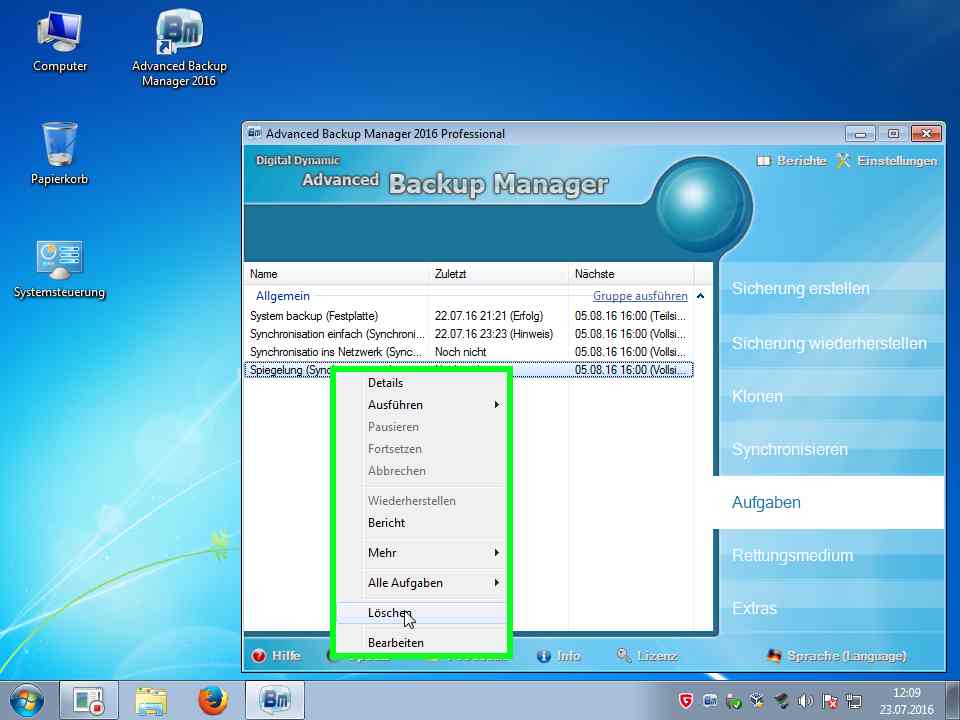Click the '22.07.16 23:23 (Hinweis)' cell
Viewport: 960px width, 720px height.
(494, 334)
